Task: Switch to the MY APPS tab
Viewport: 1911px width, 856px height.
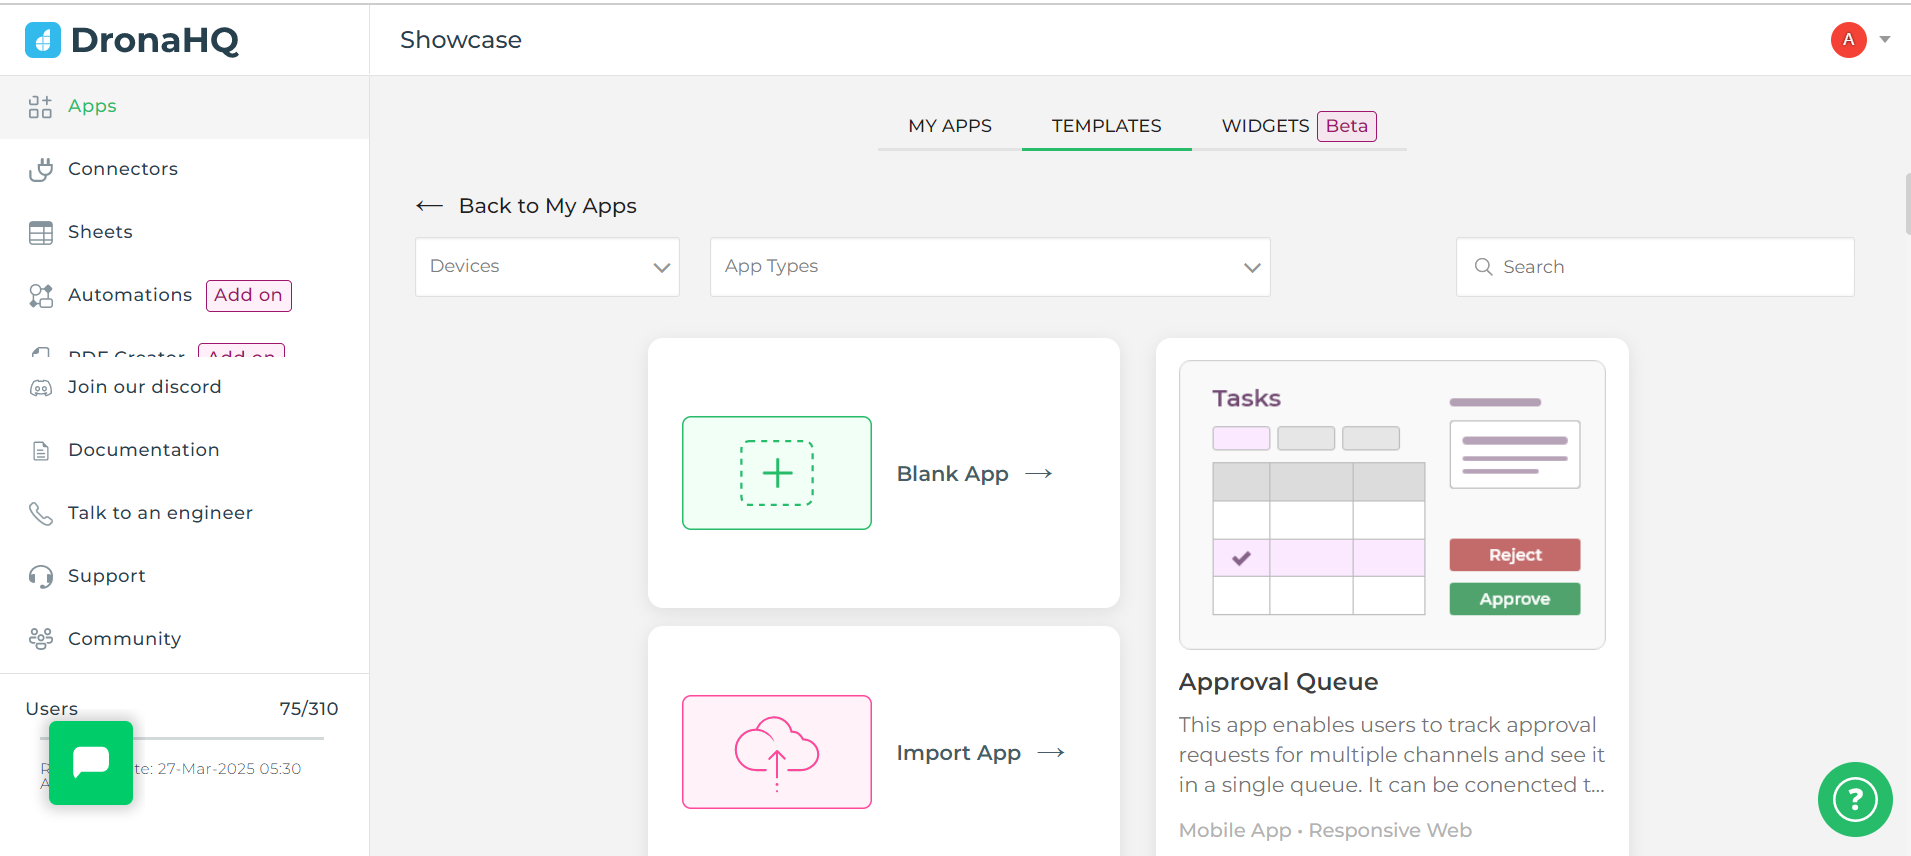Action: [949, 126]
